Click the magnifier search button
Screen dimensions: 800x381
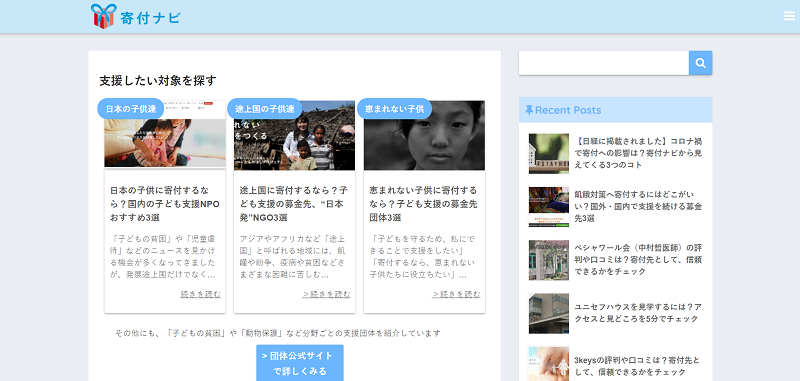pyautogui.click(x=701, y=63)
